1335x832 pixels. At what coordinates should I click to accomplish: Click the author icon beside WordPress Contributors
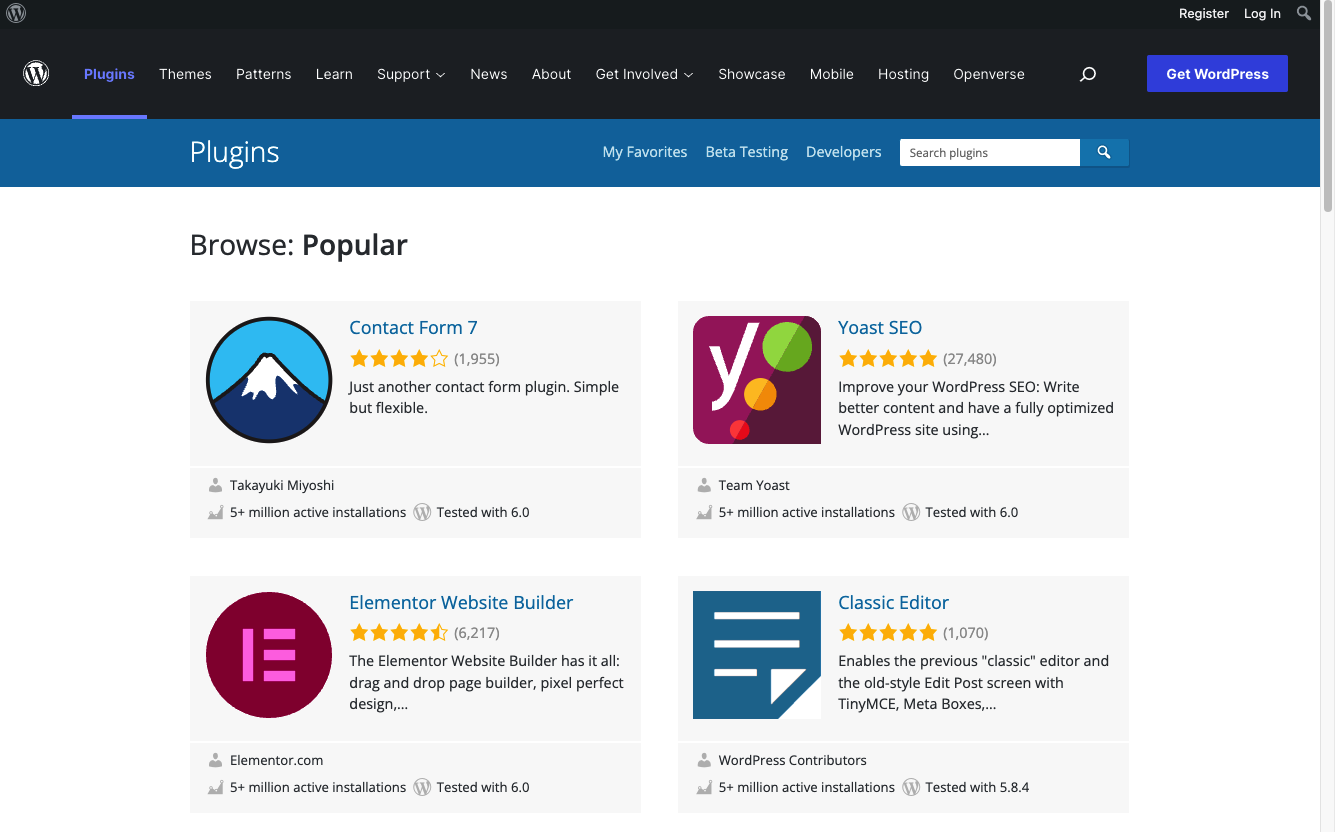pyautogui.click(x=704, y=760)
